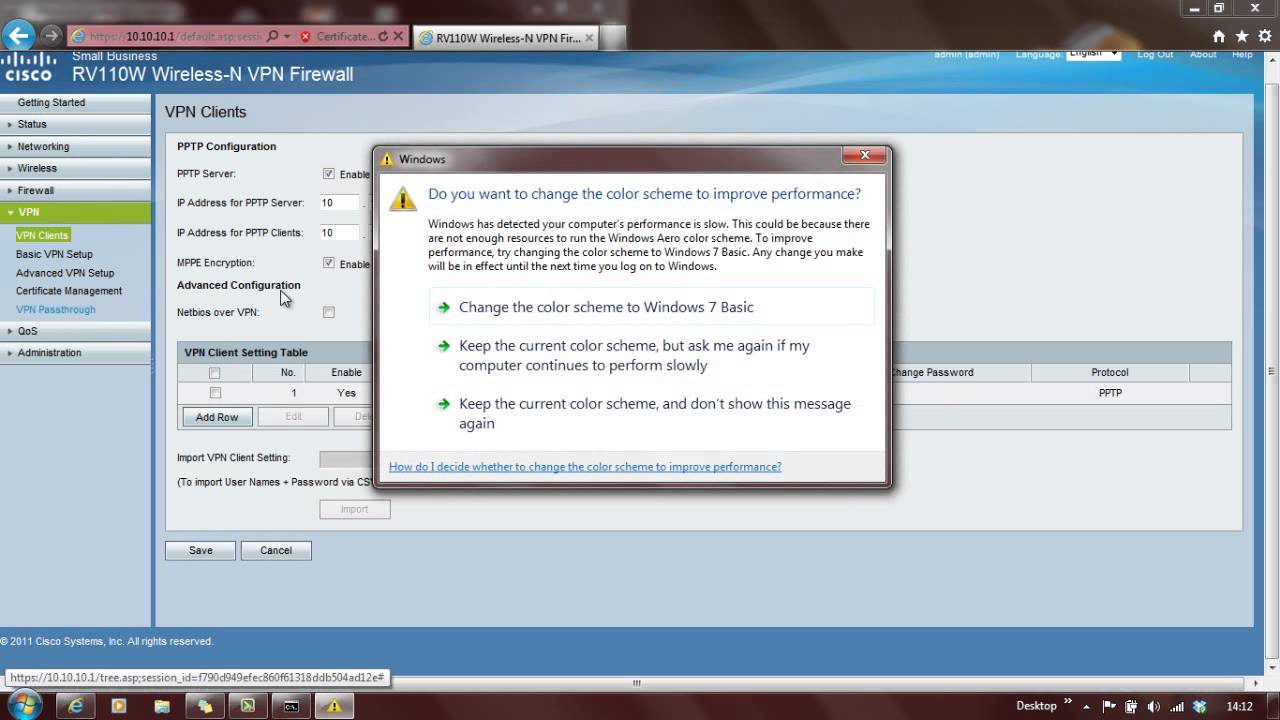The width and height of the screenshot is (1280, 720).
Task: Open Getting Started in sidebar
Action: (x=51, y=103)
